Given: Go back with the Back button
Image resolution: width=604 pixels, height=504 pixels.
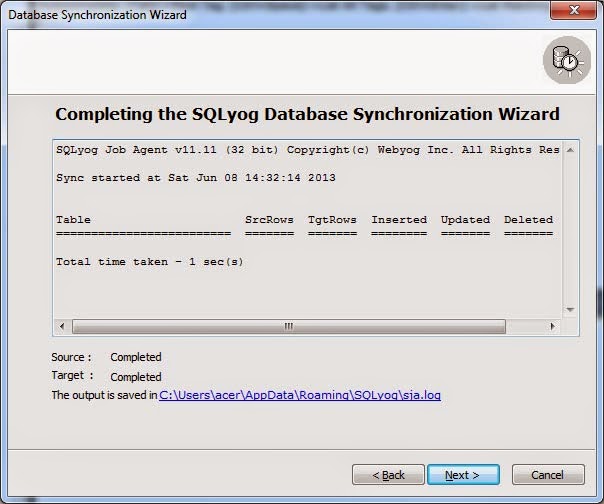Looking at the screenshot, I should click(x=388, y=475).
